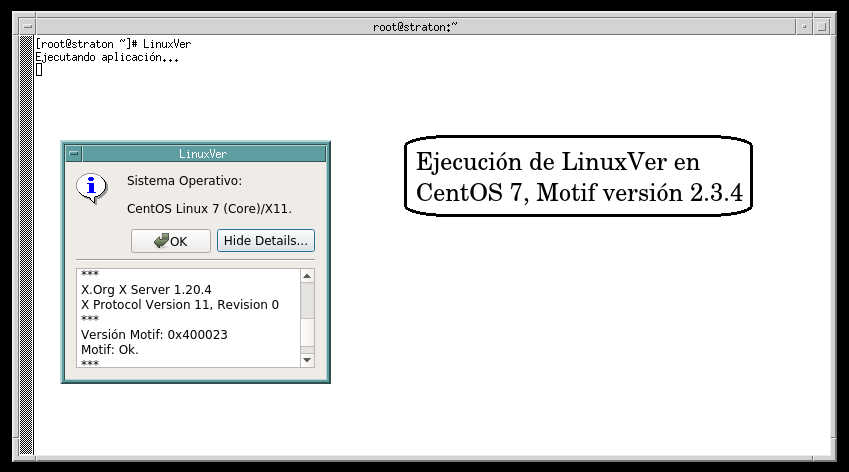
Task: Select the 'Versión Motif: 0x400023' line
Action: 154,335
